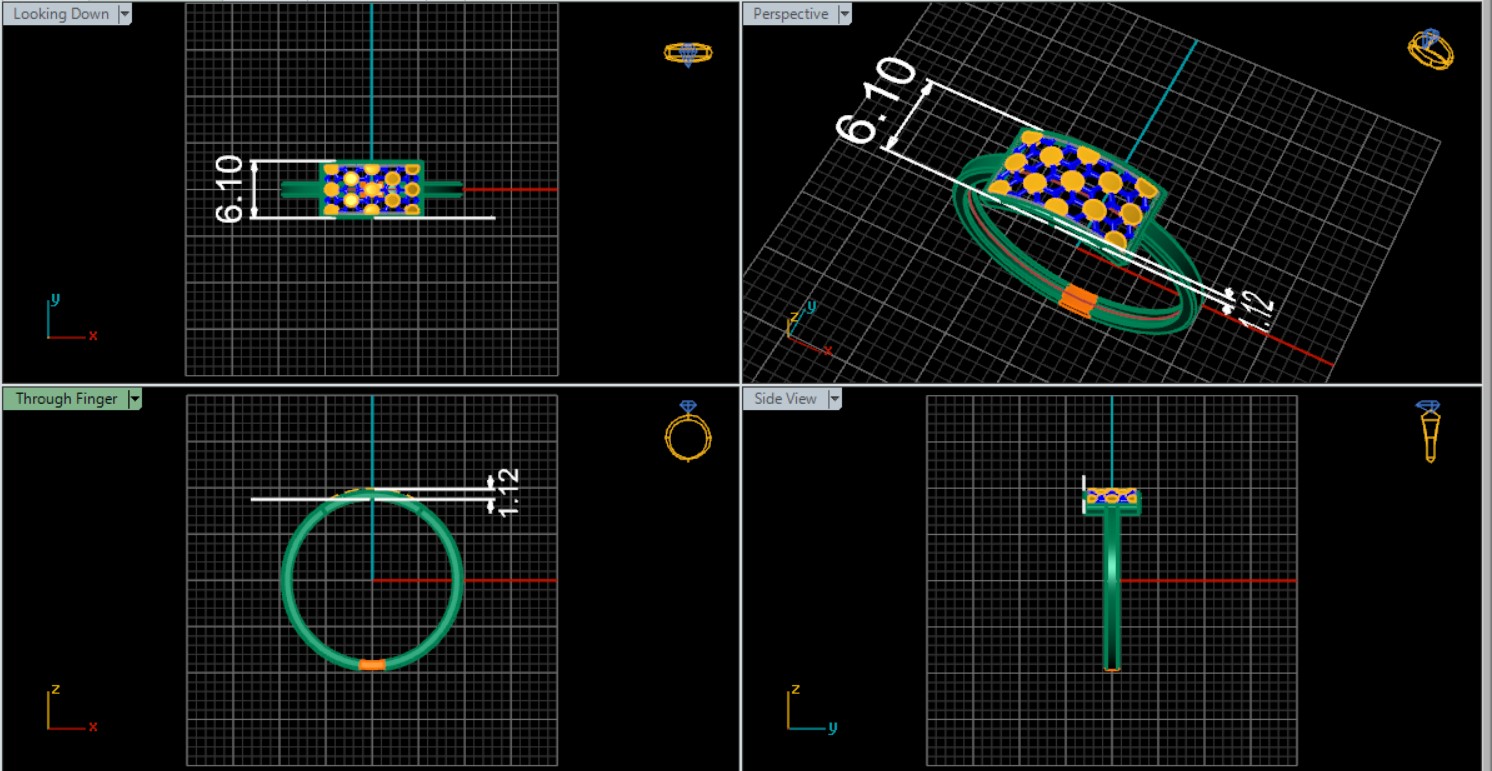Activate the Side View viewport title
The height and width of the screenshot is (771, 1492).
(785, 399)
